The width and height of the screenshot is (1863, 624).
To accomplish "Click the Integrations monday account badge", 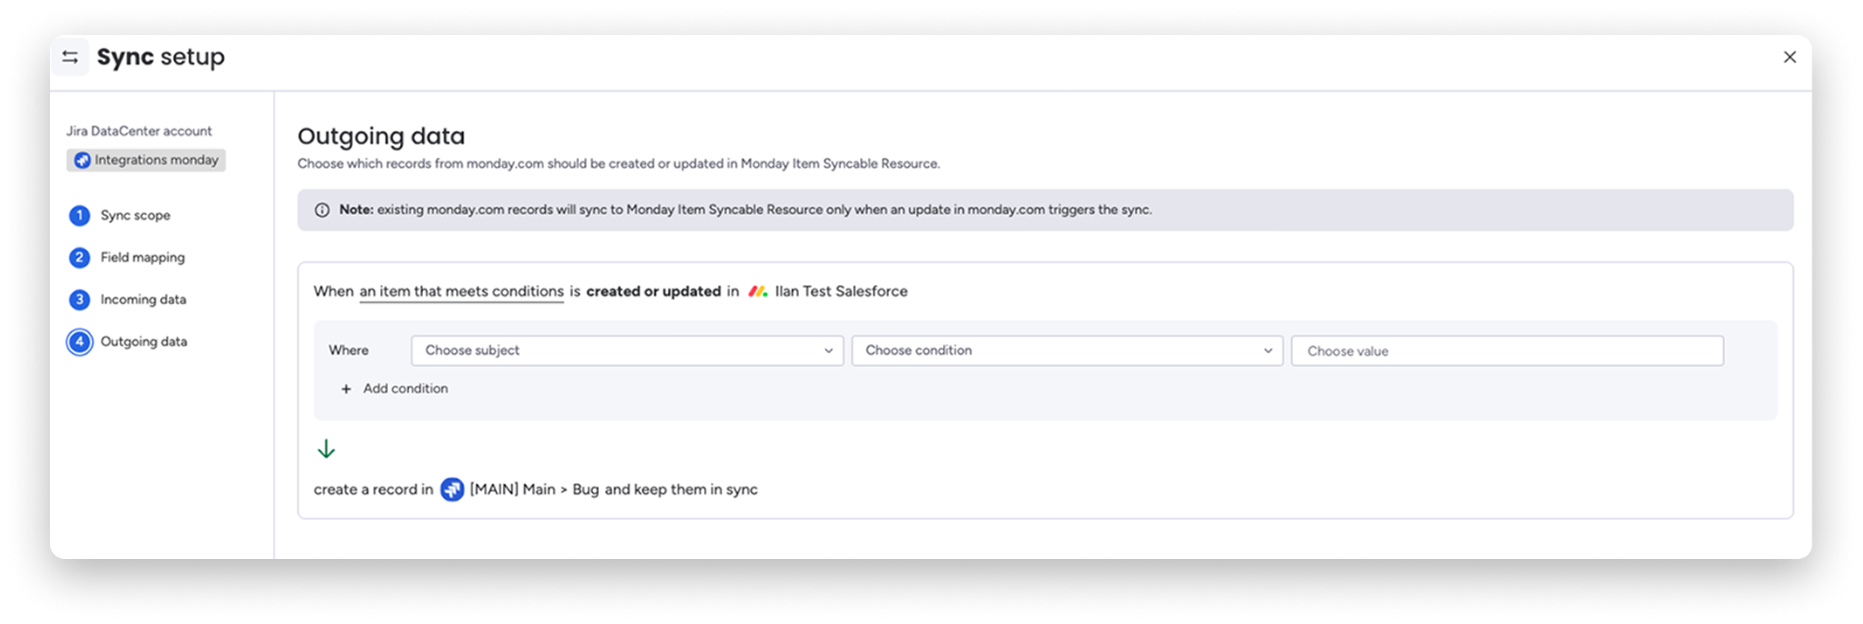I will (145, 159).
